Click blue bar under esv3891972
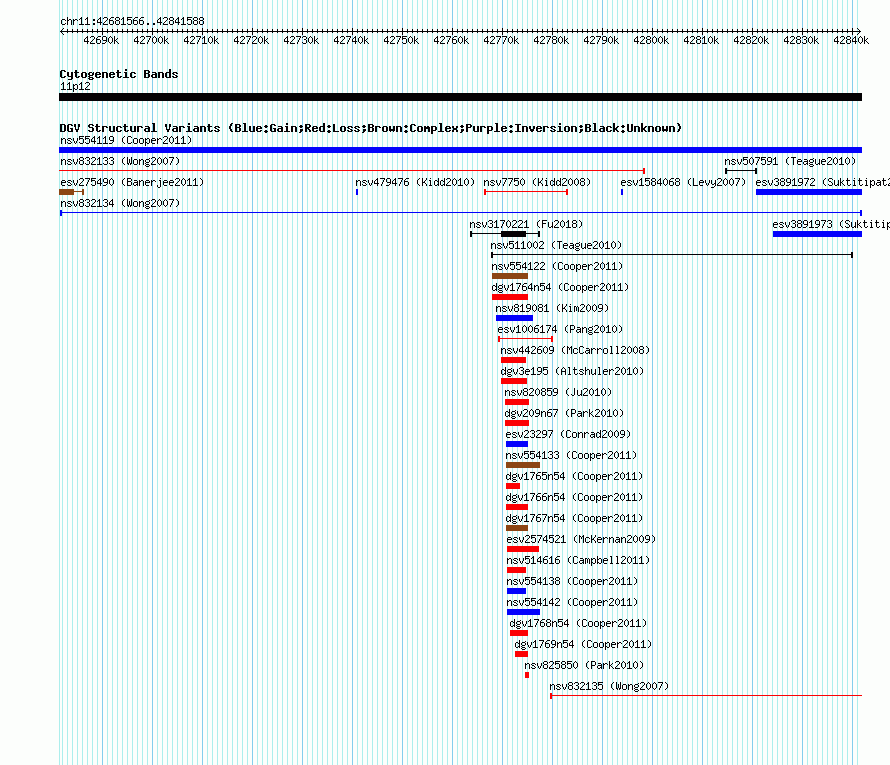This screenshot has width=890, height=765. (x=809, y=192)
